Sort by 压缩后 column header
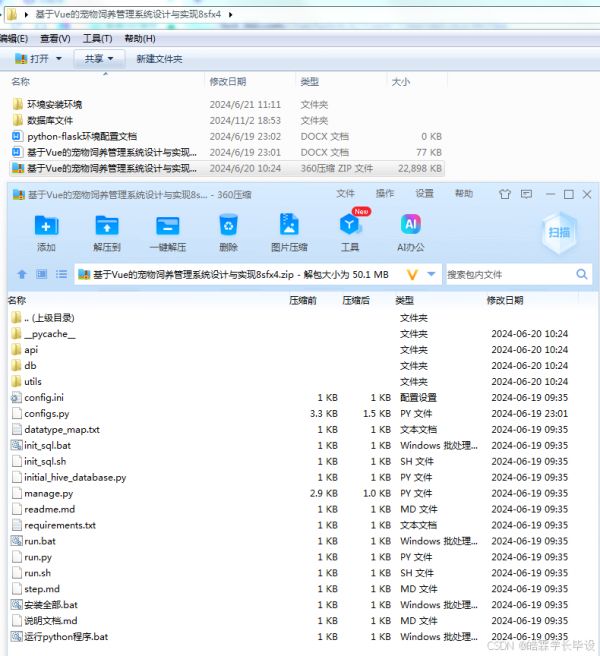Image resolution: width=600 pixels, height=656 pixels. coord(356,300)
